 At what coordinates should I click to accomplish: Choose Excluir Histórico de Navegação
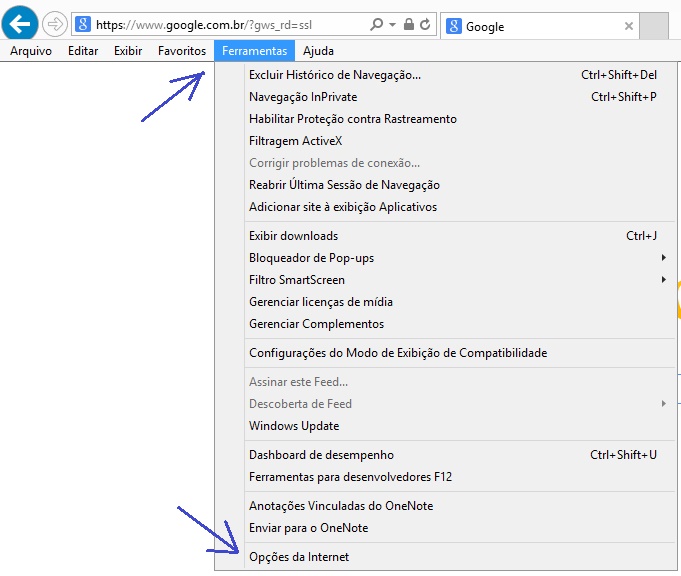click(x=334, y=75)
